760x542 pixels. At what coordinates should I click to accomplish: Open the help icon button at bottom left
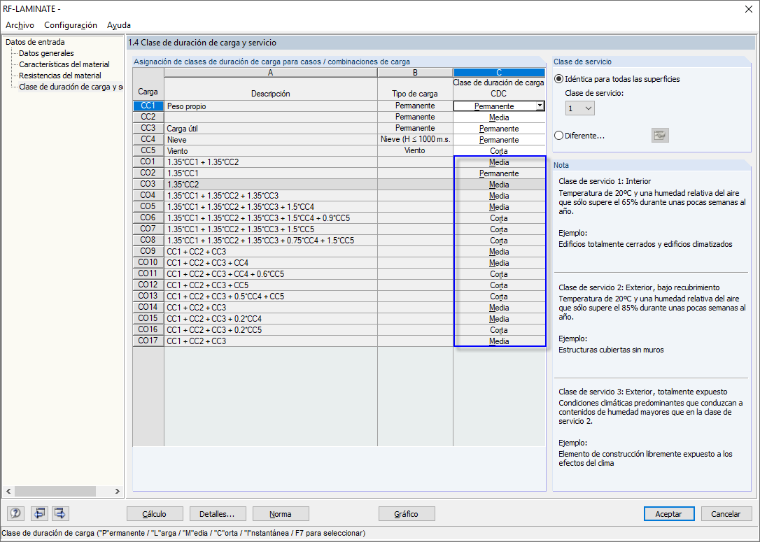pos(16,513)
